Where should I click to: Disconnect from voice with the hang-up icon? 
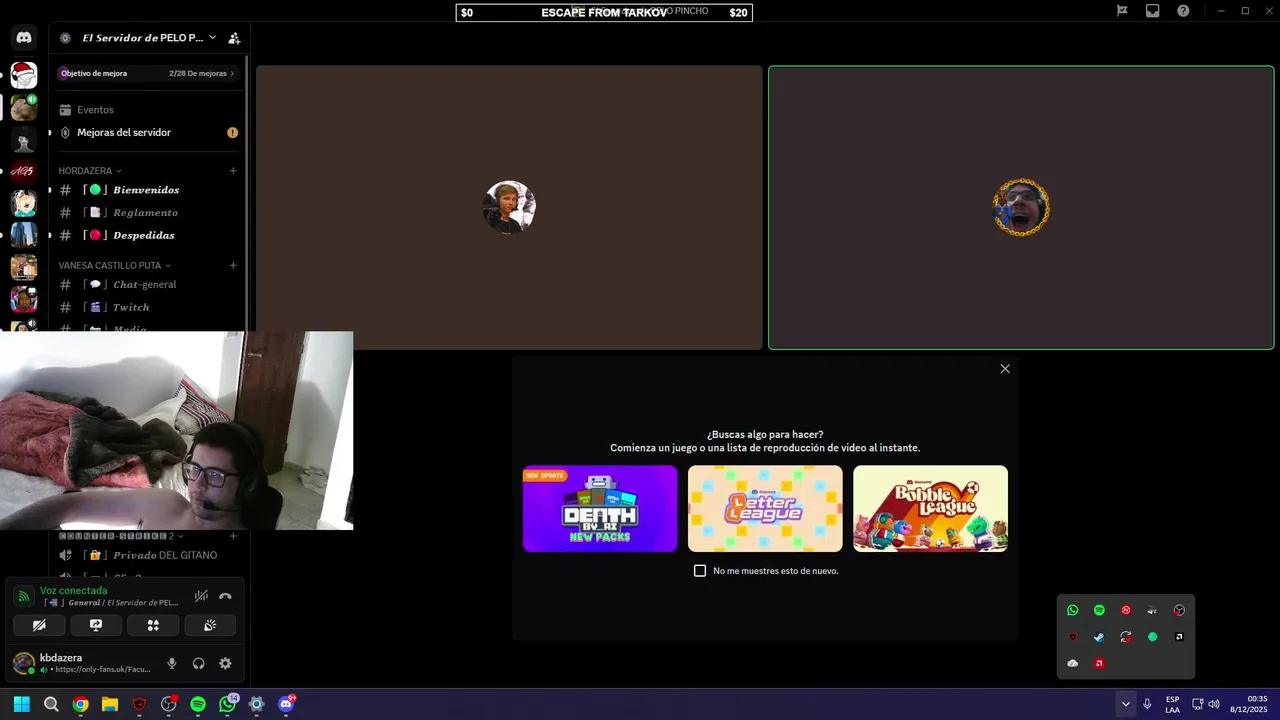click(225, 596)
